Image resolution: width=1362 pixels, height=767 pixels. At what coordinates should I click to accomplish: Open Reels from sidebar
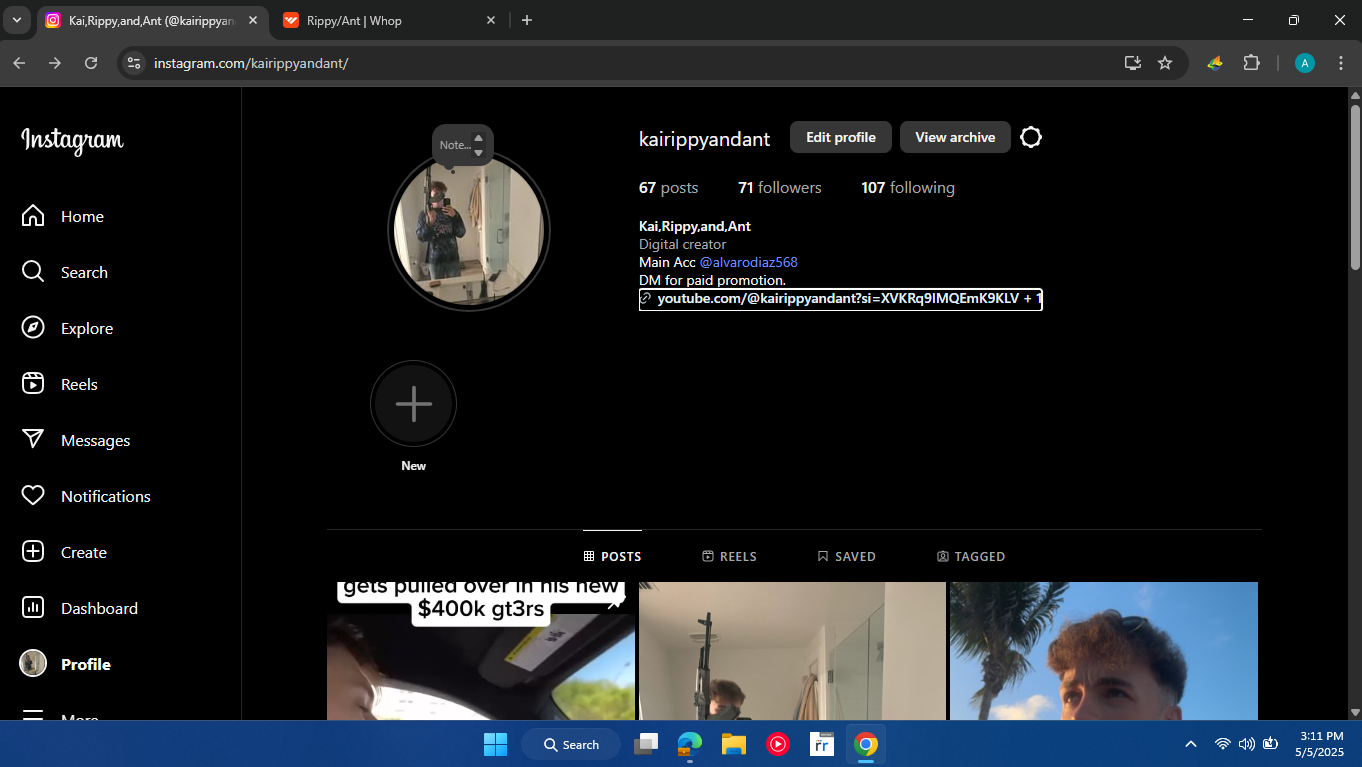pos(60,384)
